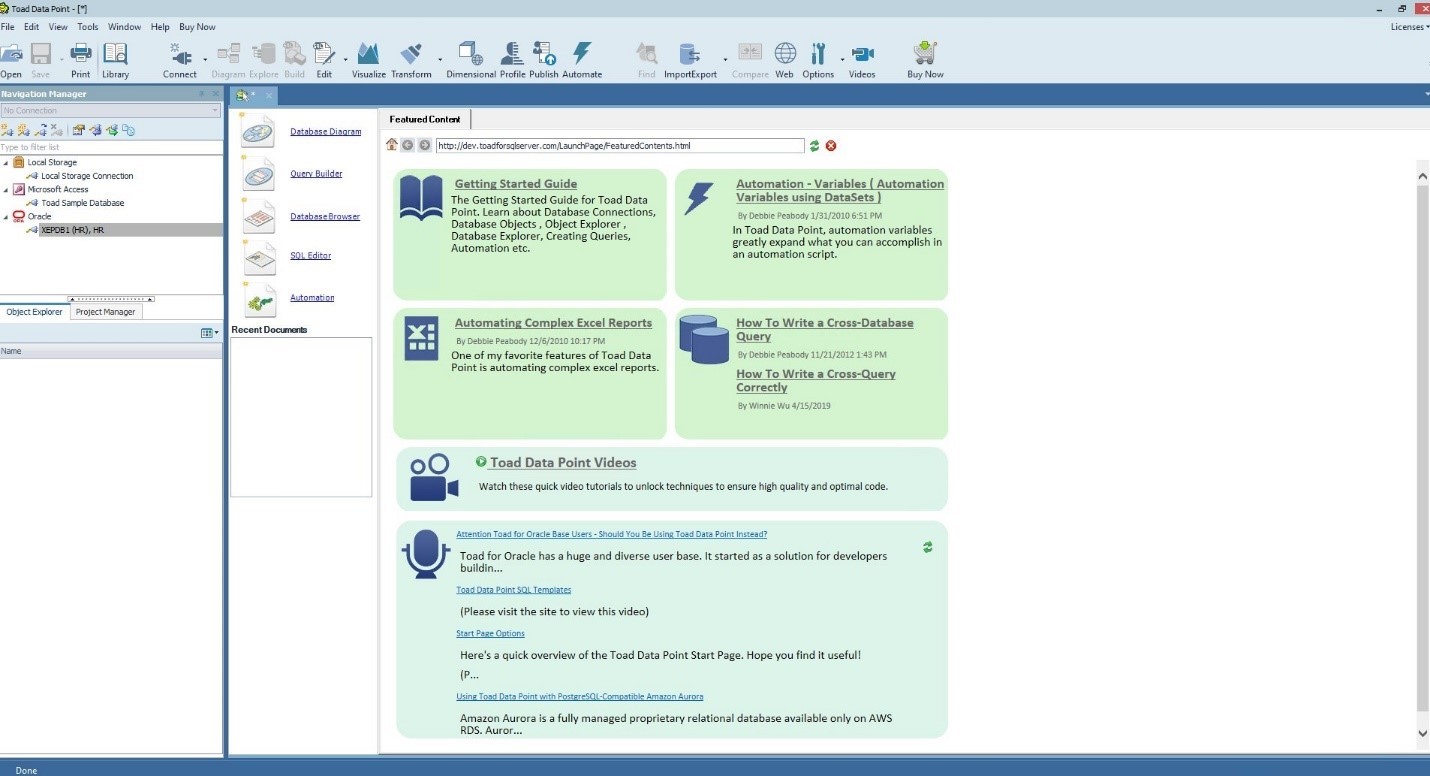This screenshot has width=1430, height=776.
Task: Click the Database Diagram document icon
Action: [x=258, y=131]
